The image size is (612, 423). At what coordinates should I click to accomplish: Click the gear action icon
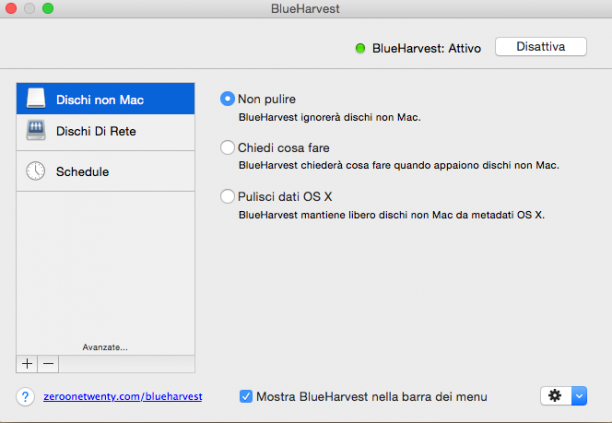pyautogui.click(x=555, y=396)
